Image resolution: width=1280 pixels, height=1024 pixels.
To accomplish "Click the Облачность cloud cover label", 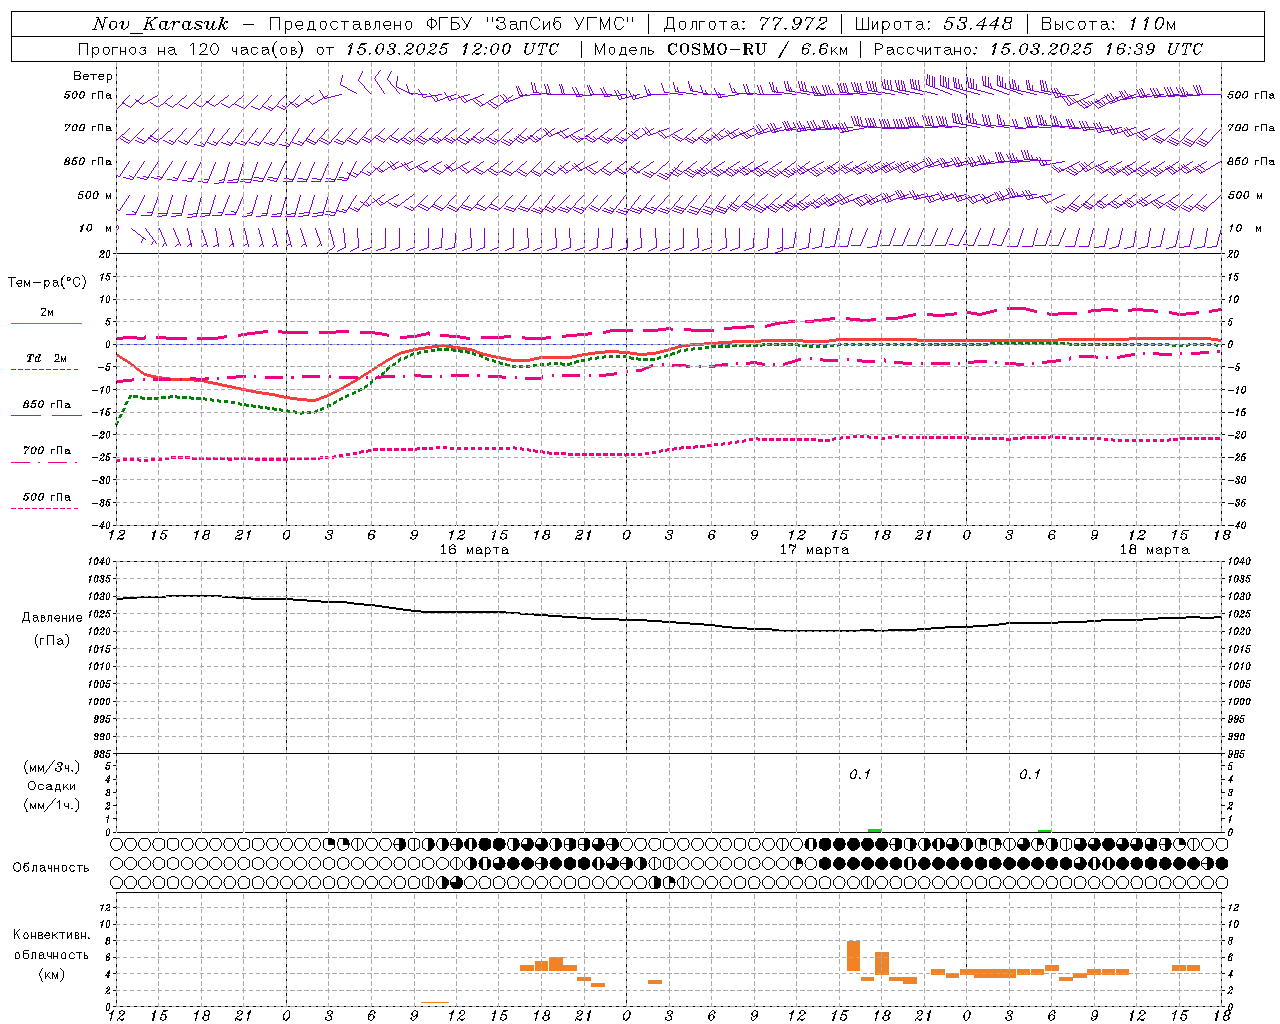I will [x=51, y=867].
